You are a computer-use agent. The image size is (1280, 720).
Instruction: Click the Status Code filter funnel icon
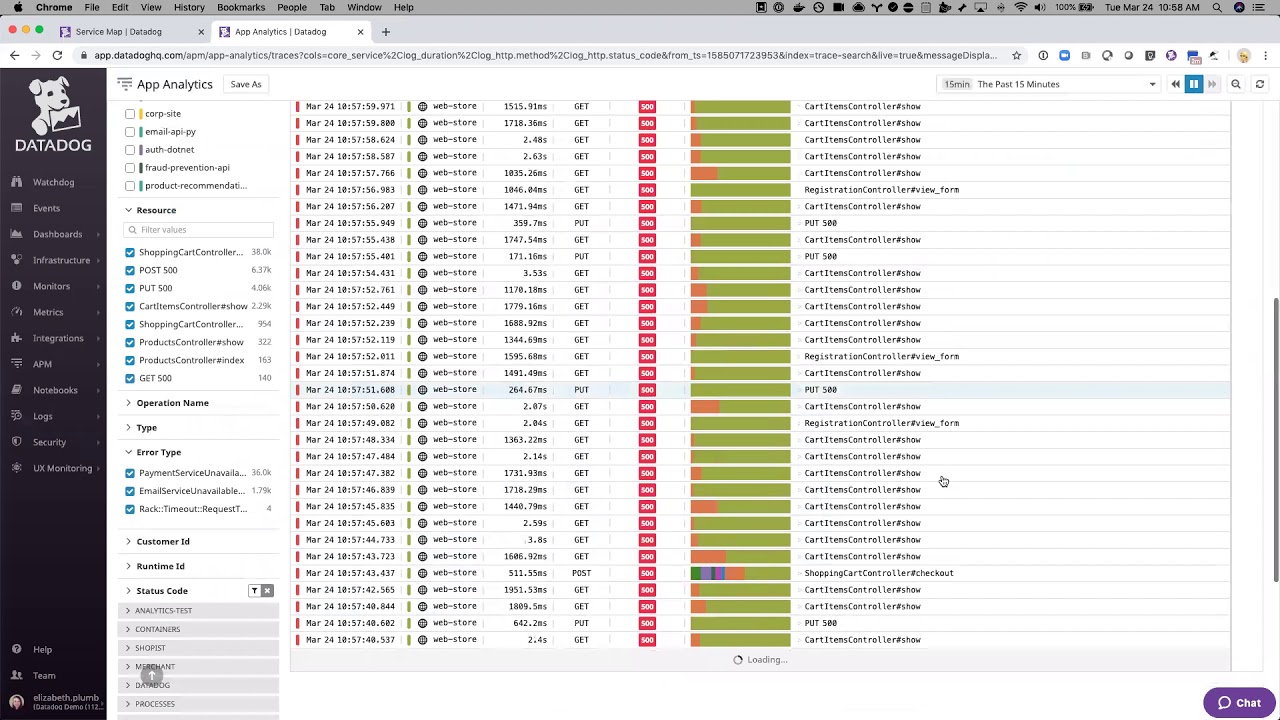click(254, 591)
